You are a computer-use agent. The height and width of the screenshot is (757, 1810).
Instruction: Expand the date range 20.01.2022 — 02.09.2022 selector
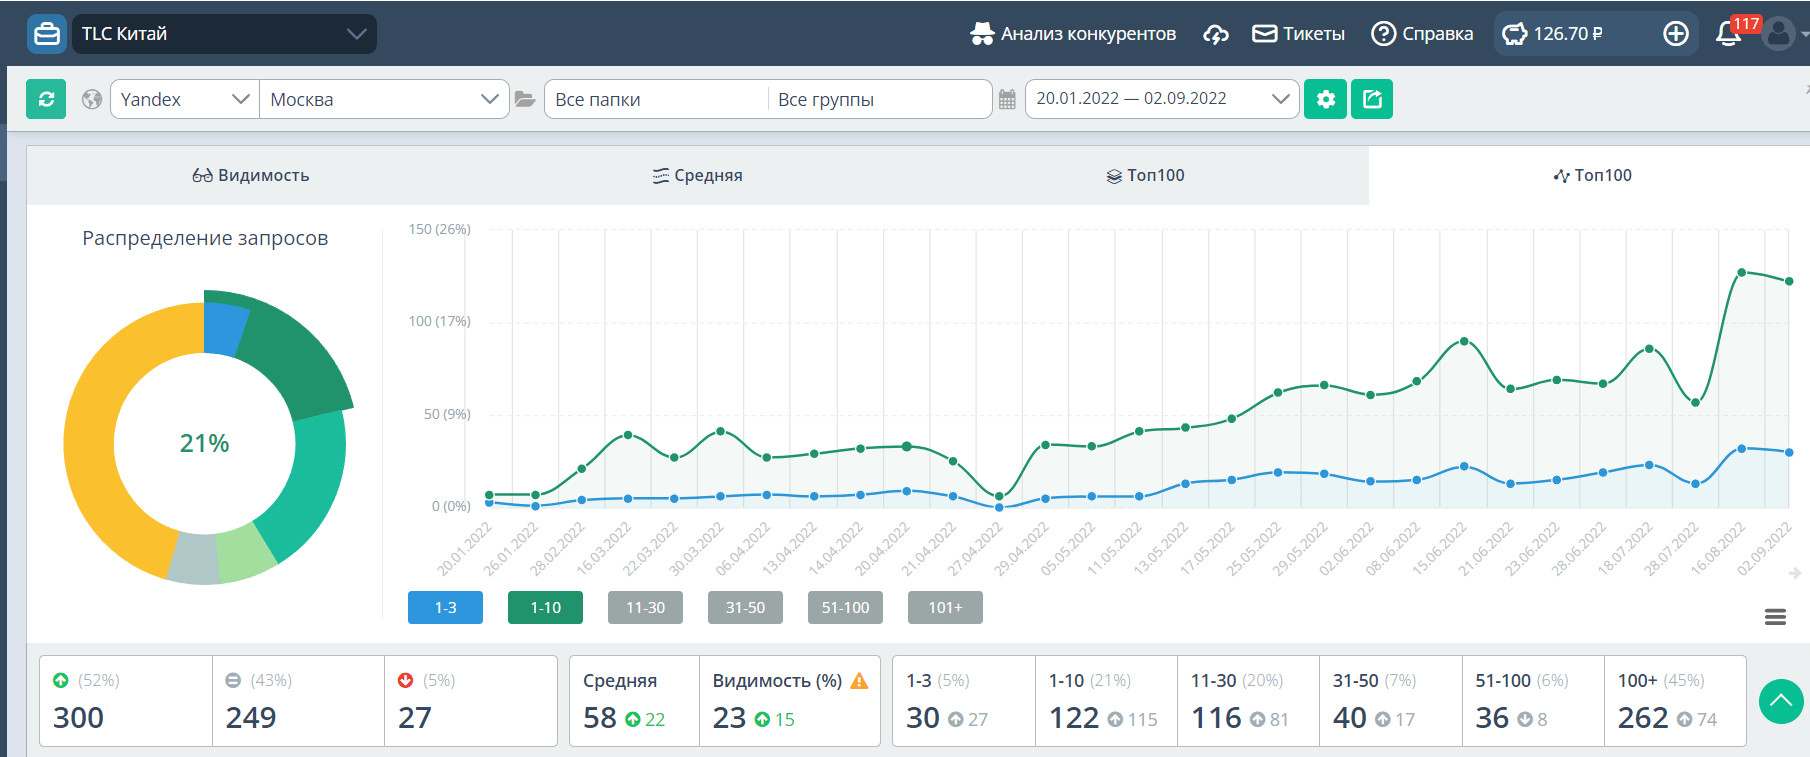click(x=1162, y=99)
